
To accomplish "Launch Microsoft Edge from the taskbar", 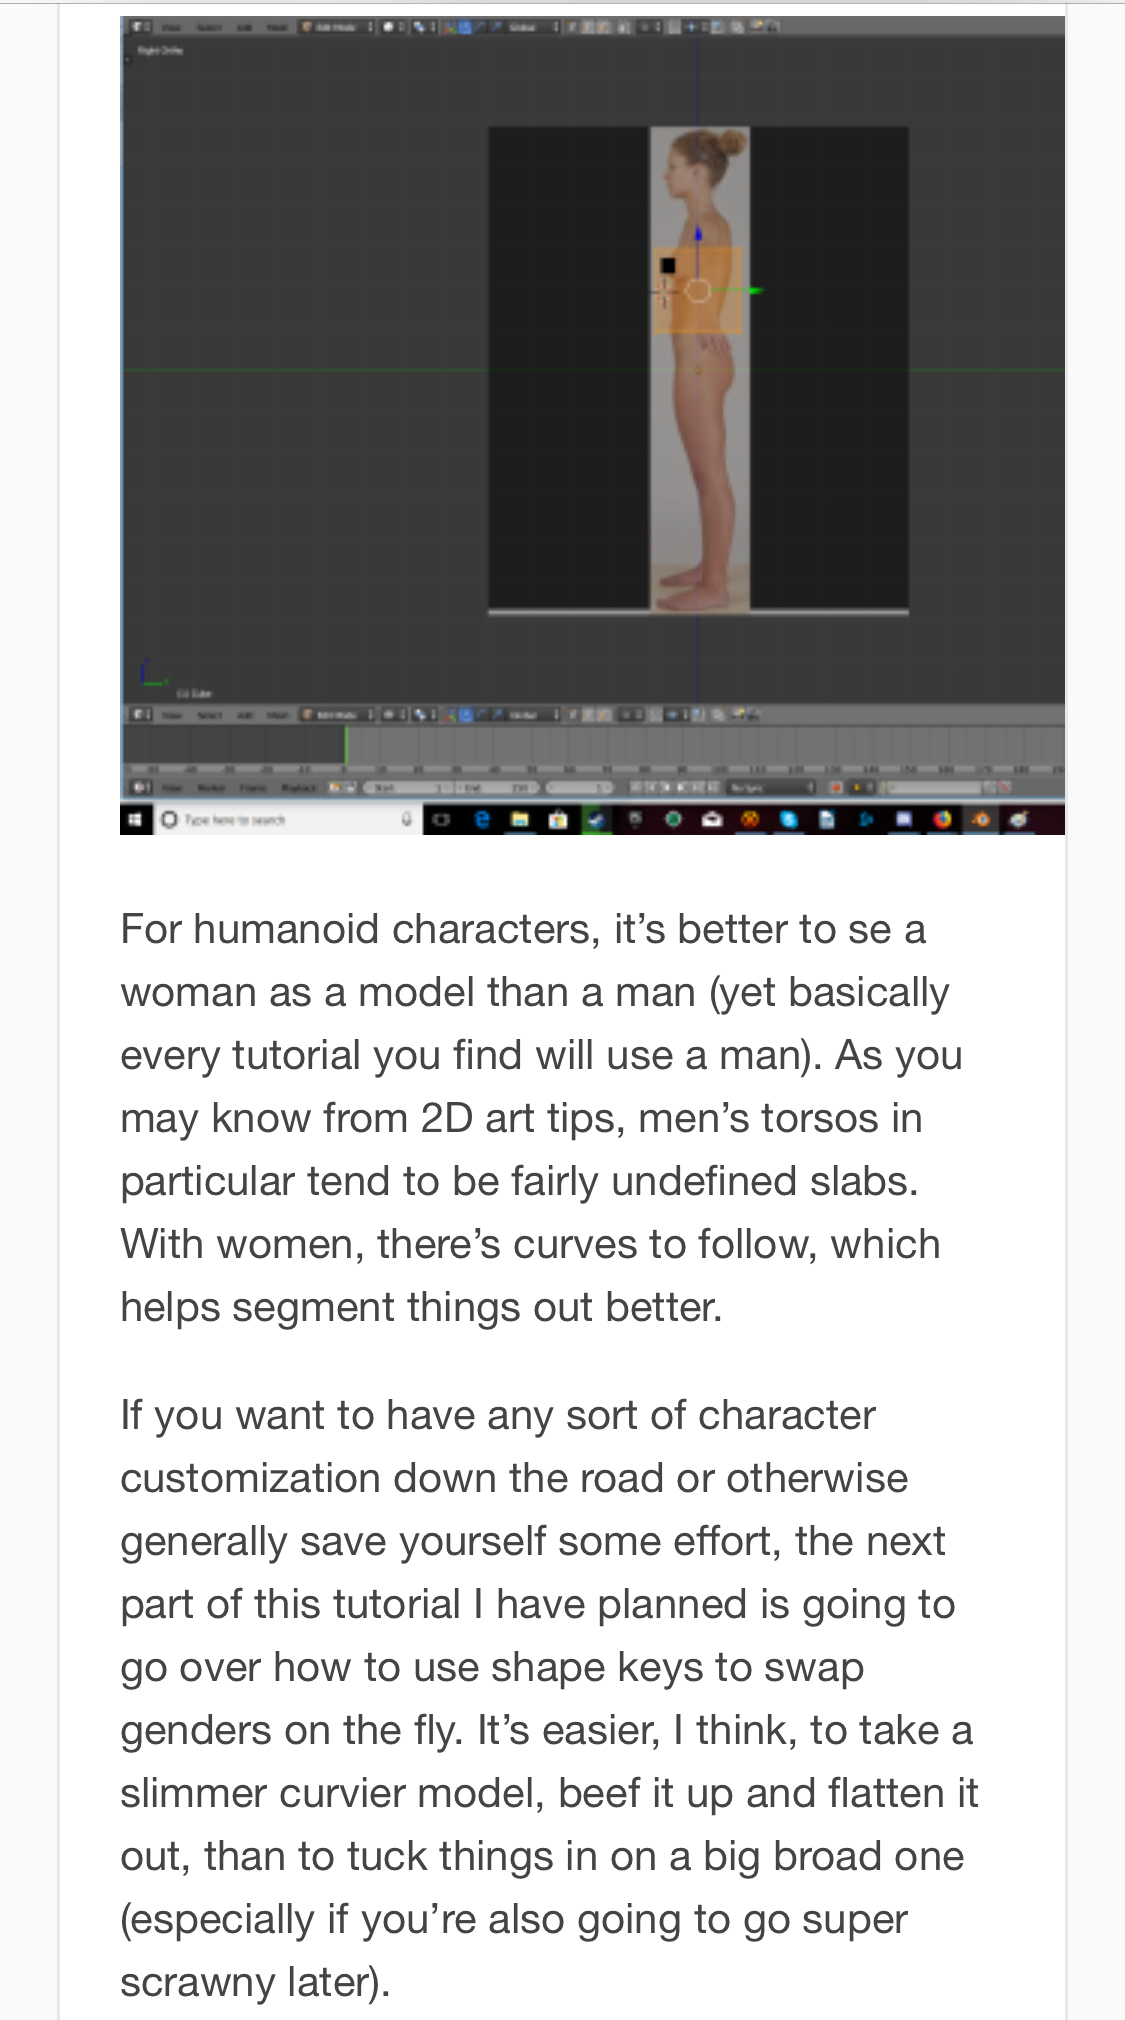I will (x=483, y=820).
